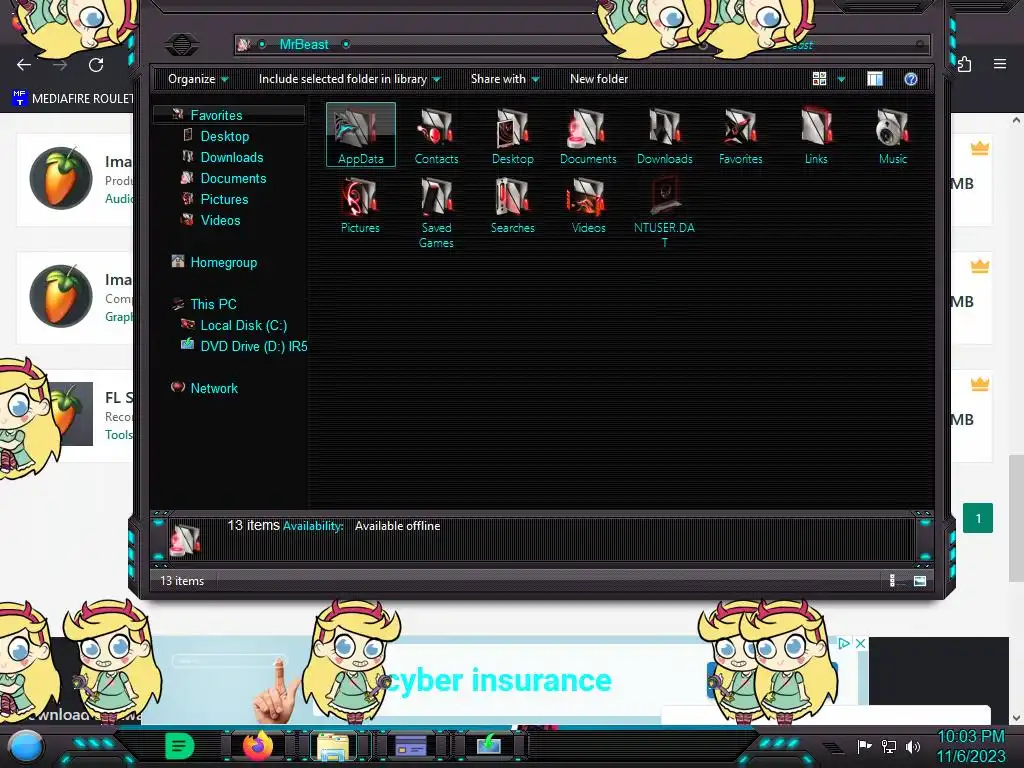Screen dimensions: 1024x768
Task: Open the AppData folder
Action: coord(360,135)
